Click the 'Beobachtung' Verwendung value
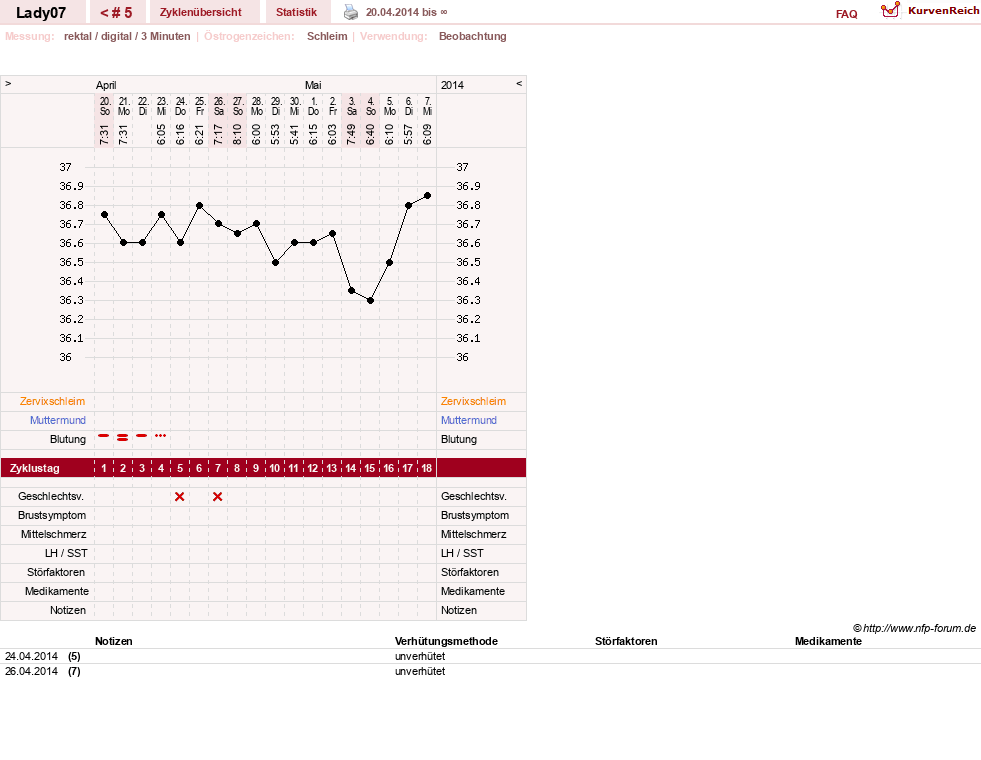981x760 pixels. [473, 36]
